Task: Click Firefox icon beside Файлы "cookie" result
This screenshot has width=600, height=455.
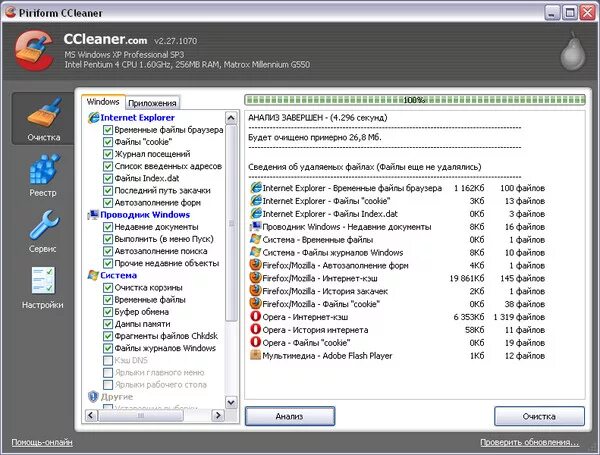Action: point(255,303)
